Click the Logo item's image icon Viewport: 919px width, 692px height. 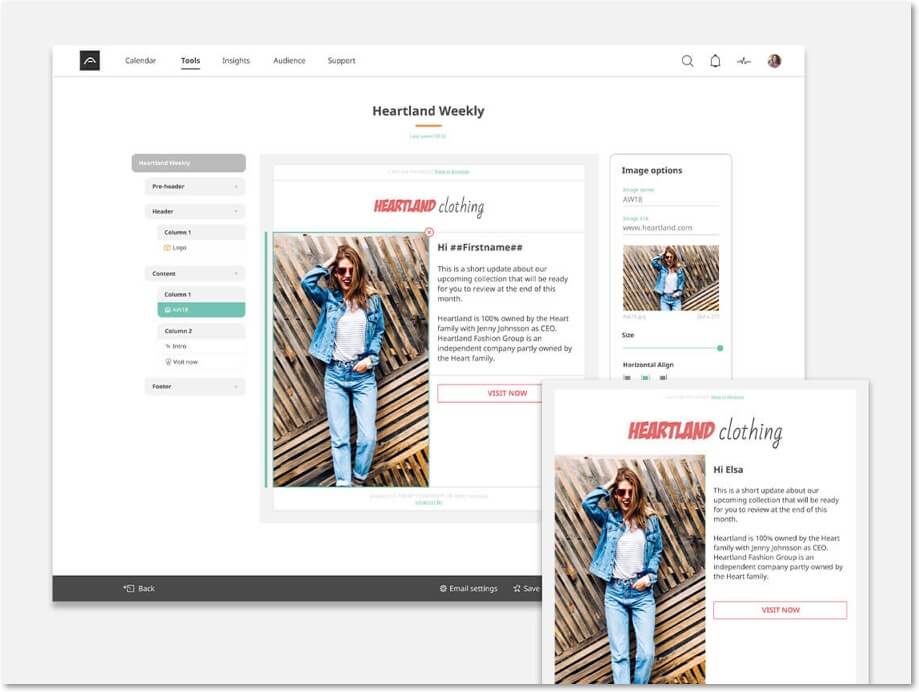167,248
